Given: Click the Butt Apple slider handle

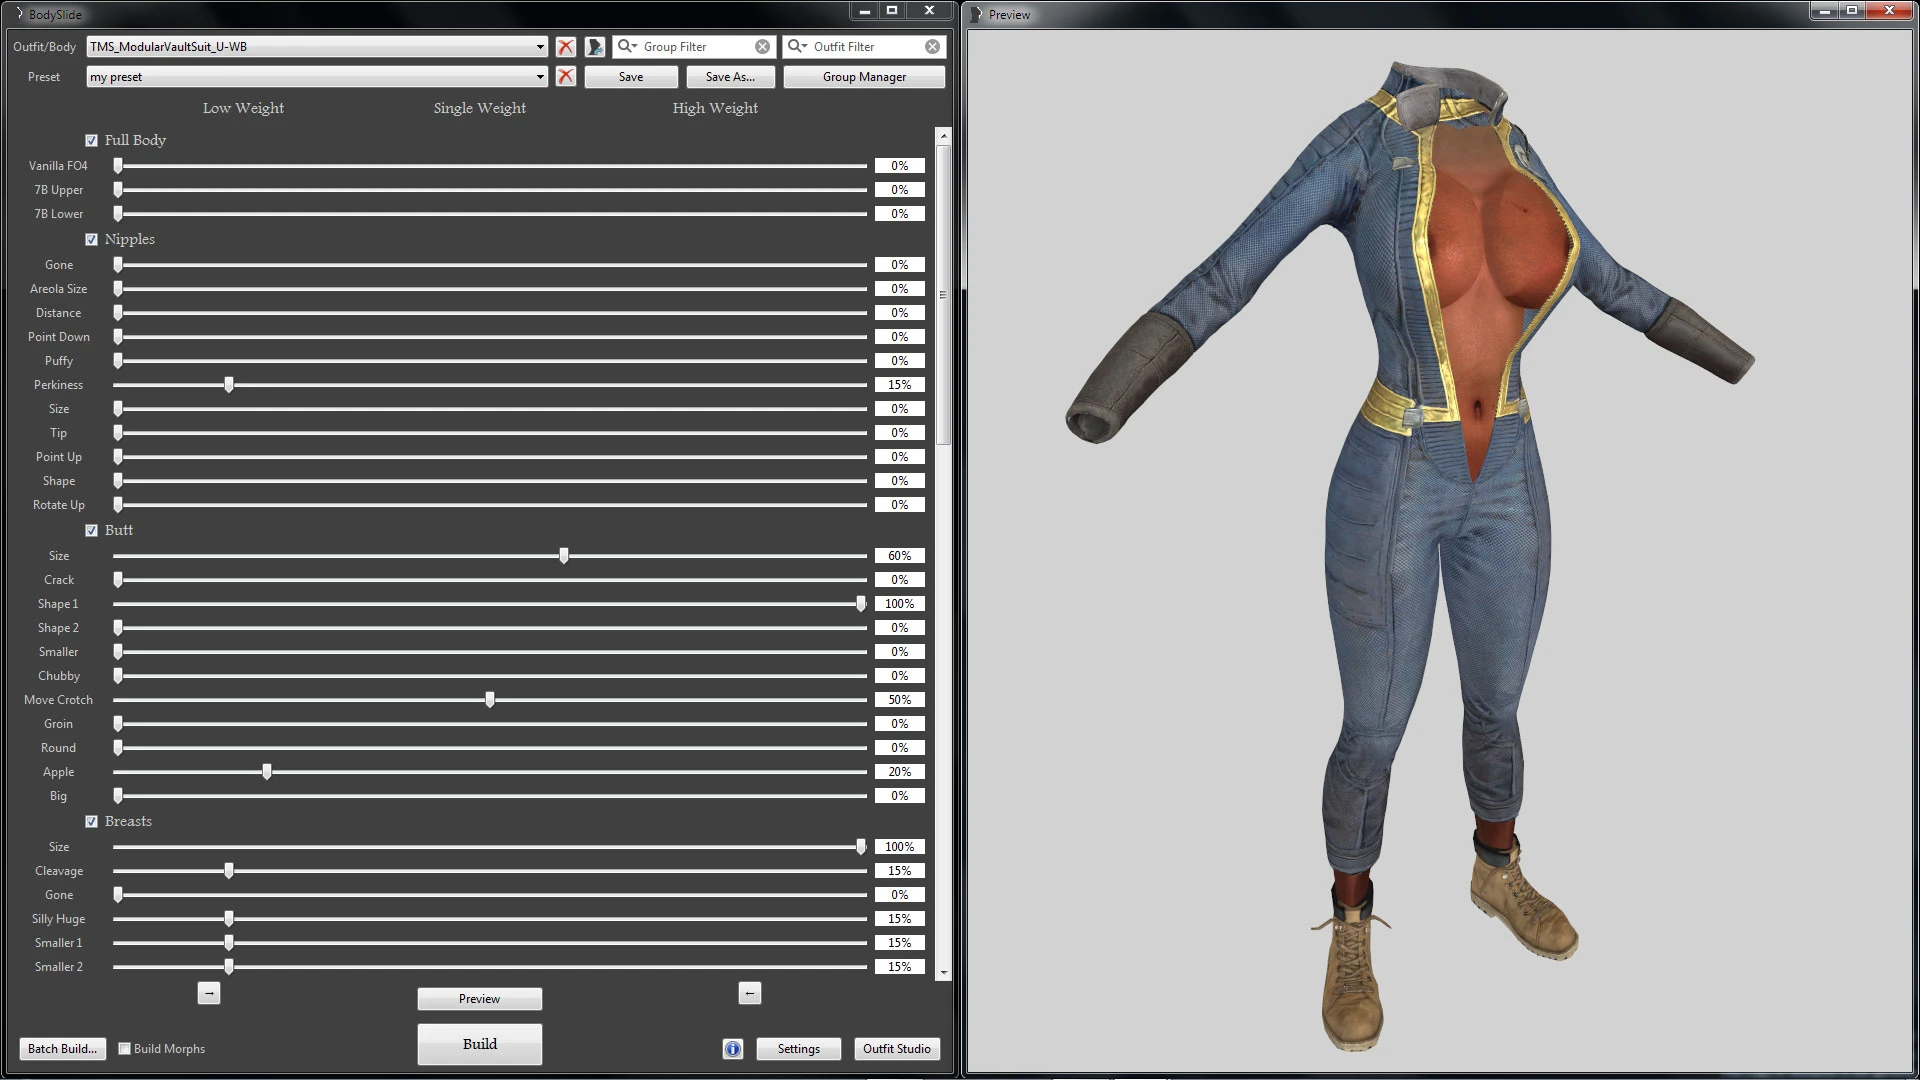Looking at the screenshot, I should coord(267,772).
